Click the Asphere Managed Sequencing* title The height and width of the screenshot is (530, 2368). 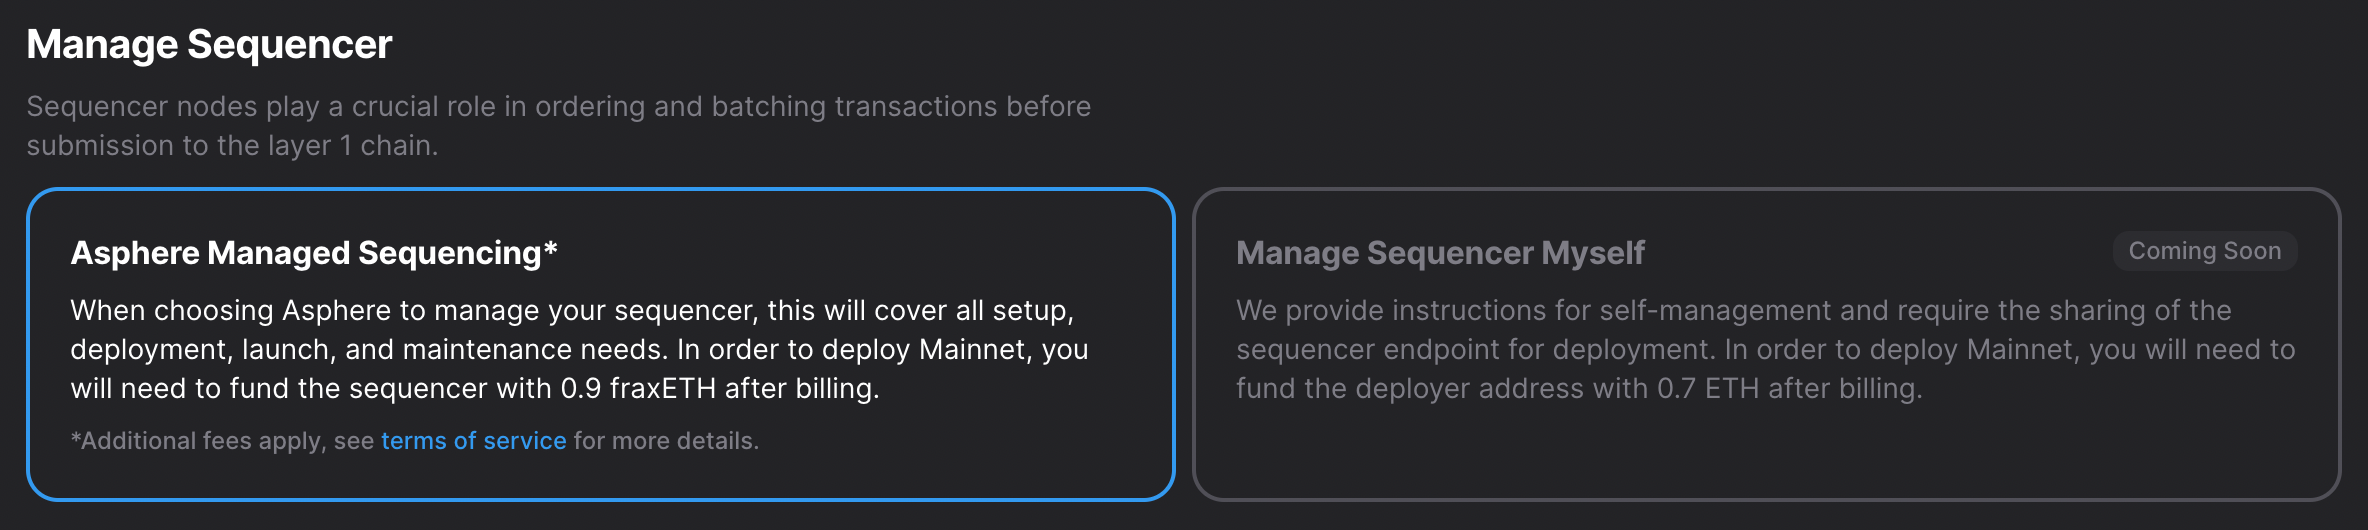(x=314, y=253)
